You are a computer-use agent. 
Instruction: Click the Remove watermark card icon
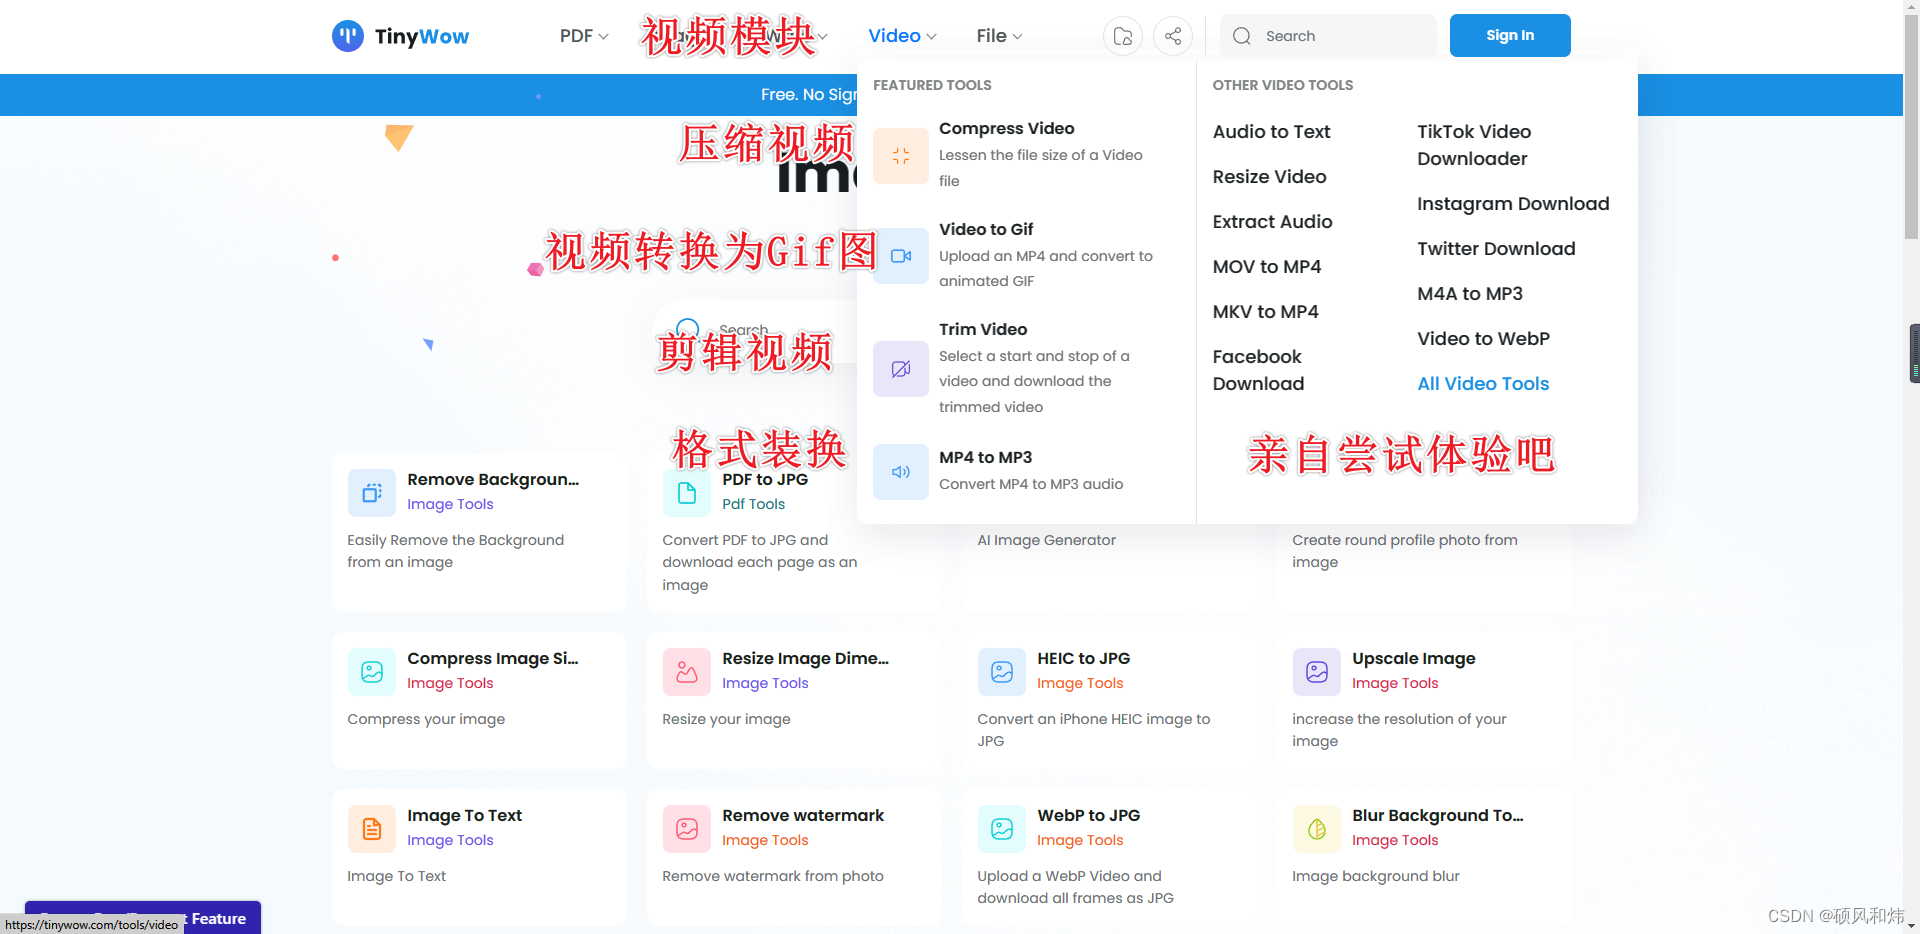pos(687,829)
